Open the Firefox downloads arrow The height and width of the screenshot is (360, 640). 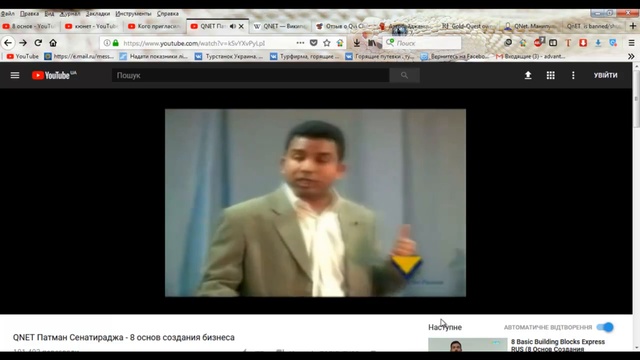click(357, 43)
